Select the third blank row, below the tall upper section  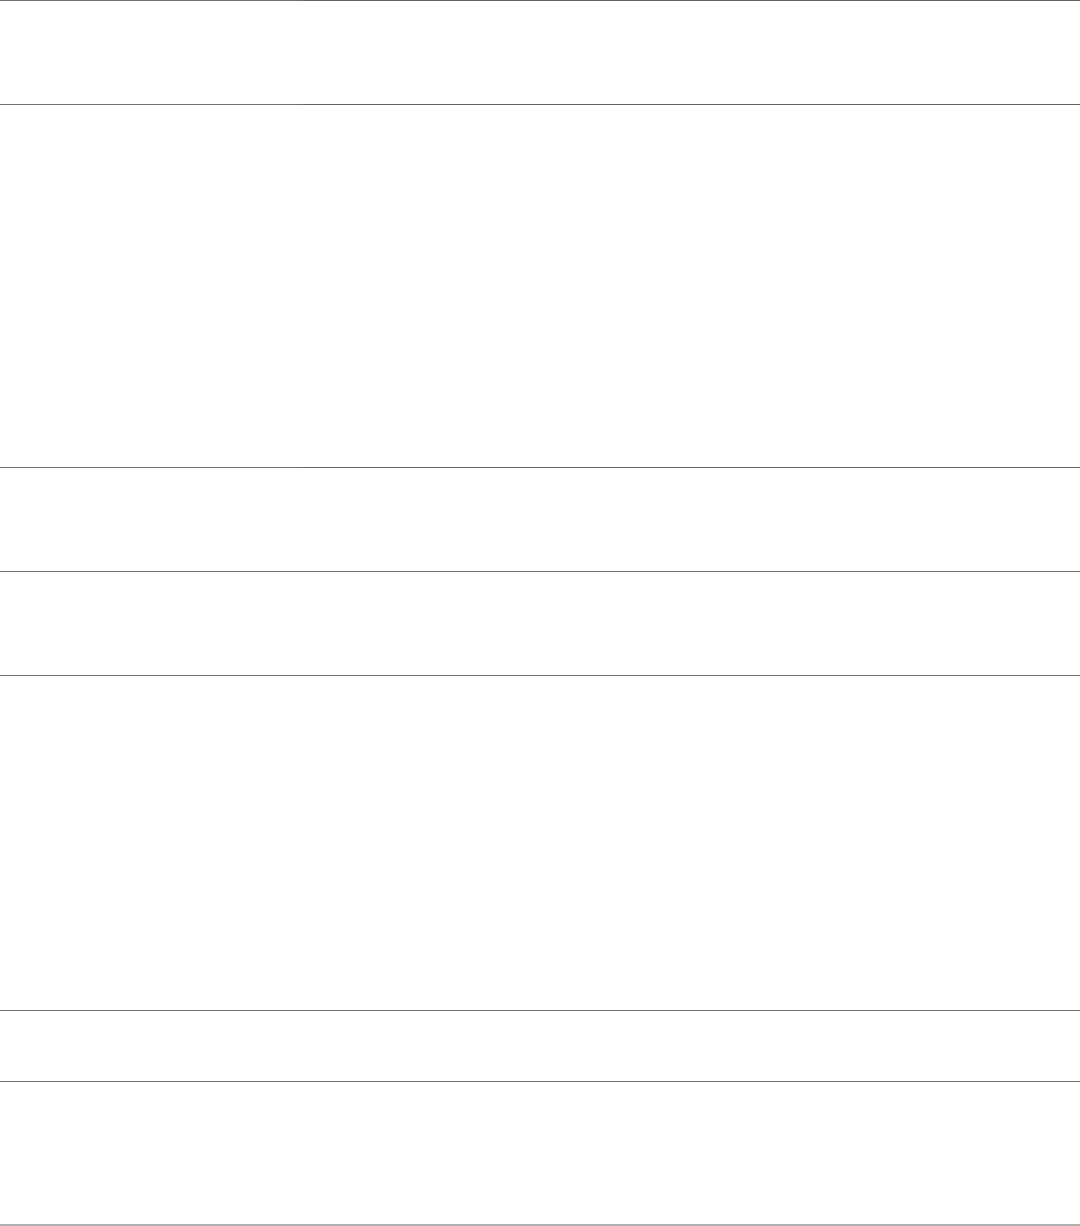540,519
